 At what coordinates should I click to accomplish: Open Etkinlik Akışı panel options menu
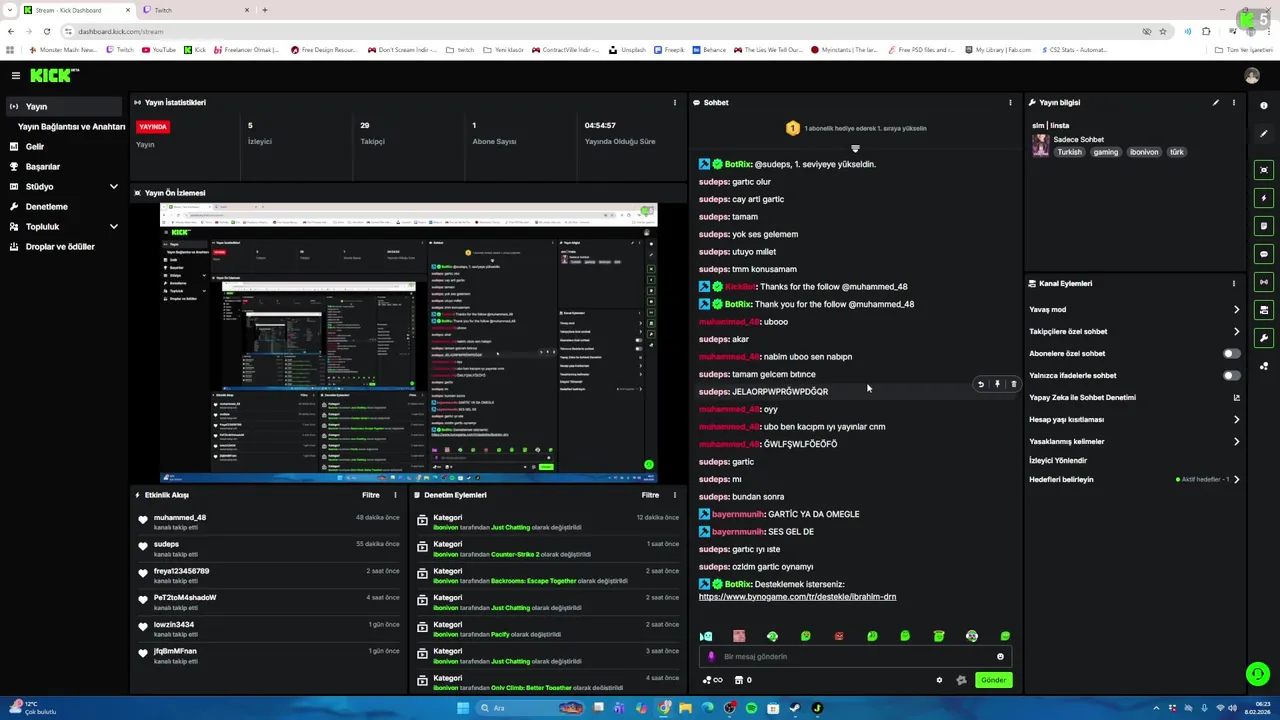coord(395,495)
